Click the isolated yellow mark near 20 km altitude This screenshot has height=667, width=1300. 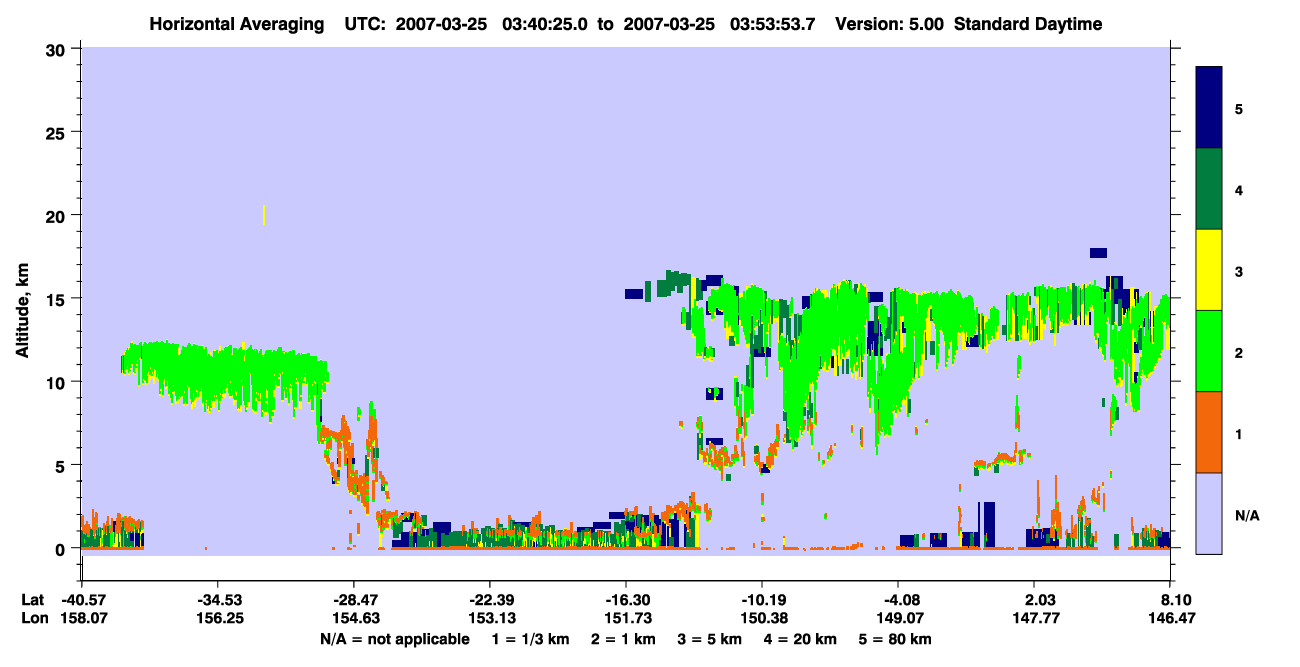[264, 215]
